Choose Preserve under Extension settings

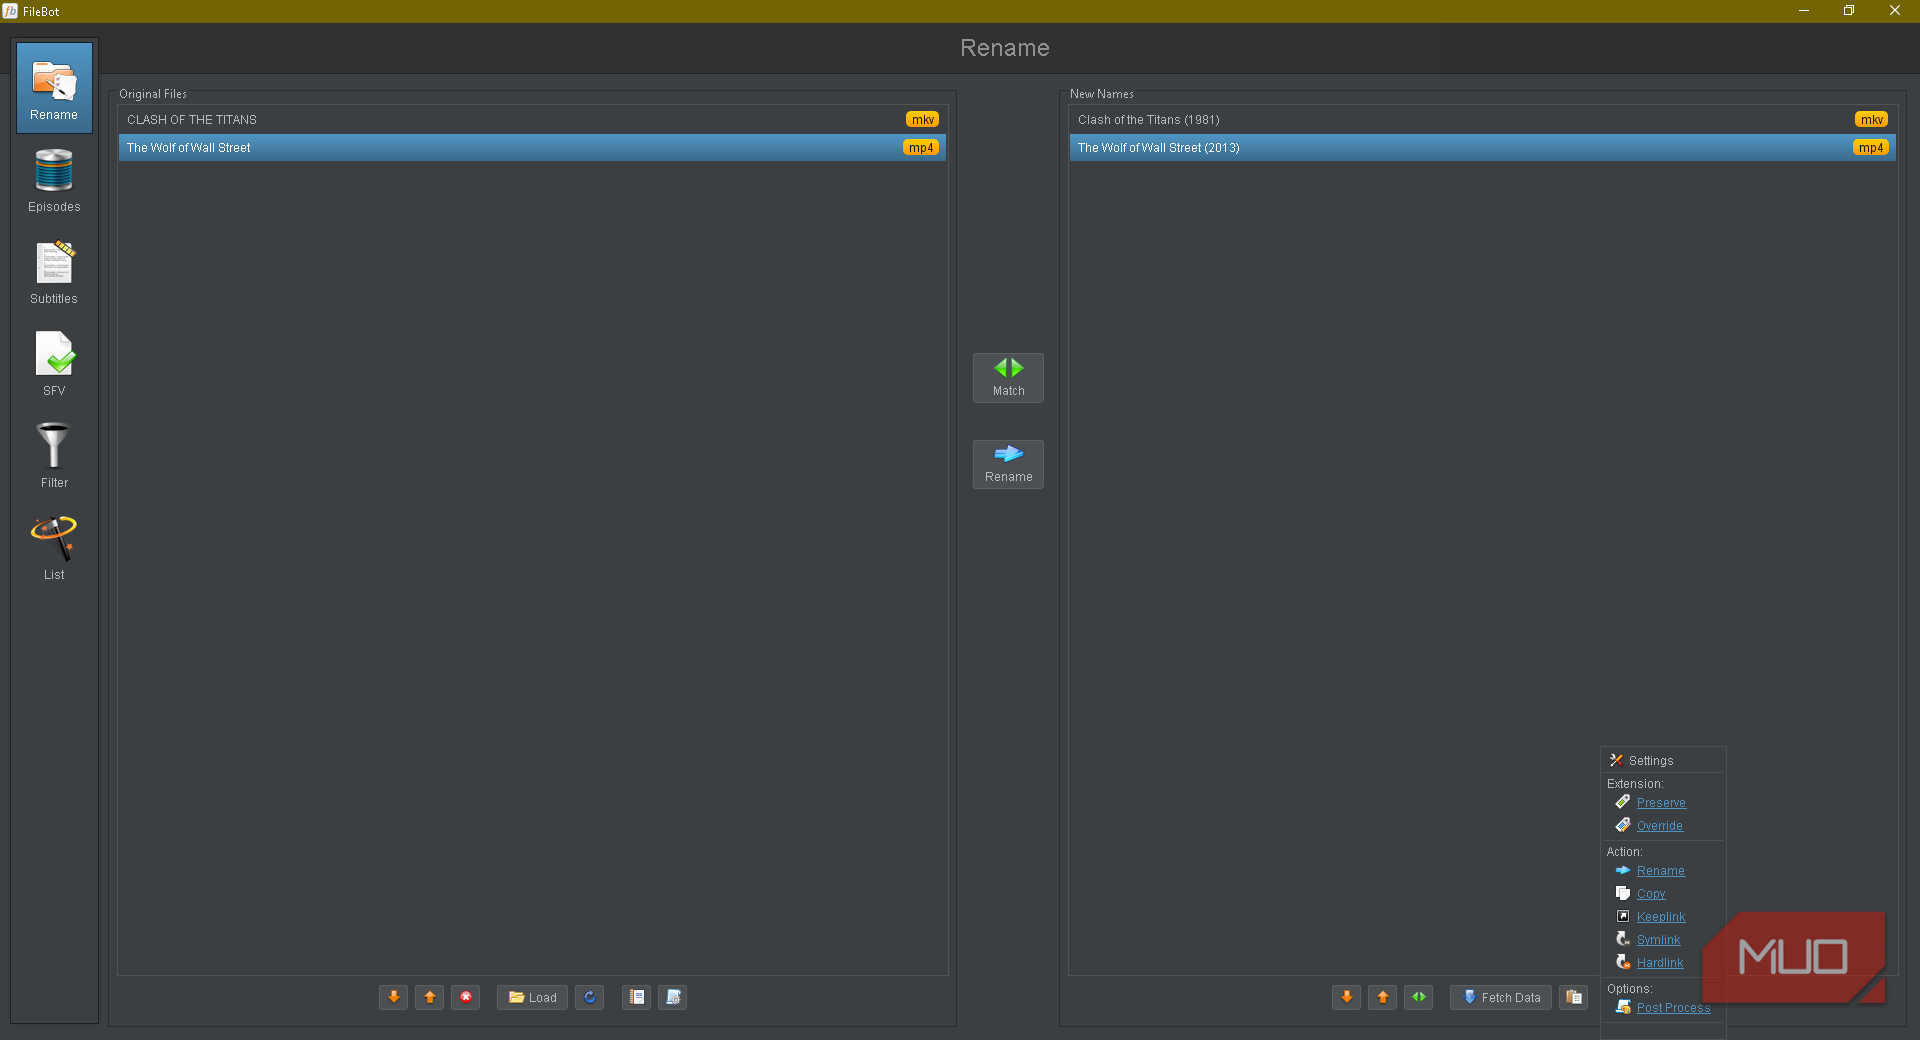click(1661, 803)
